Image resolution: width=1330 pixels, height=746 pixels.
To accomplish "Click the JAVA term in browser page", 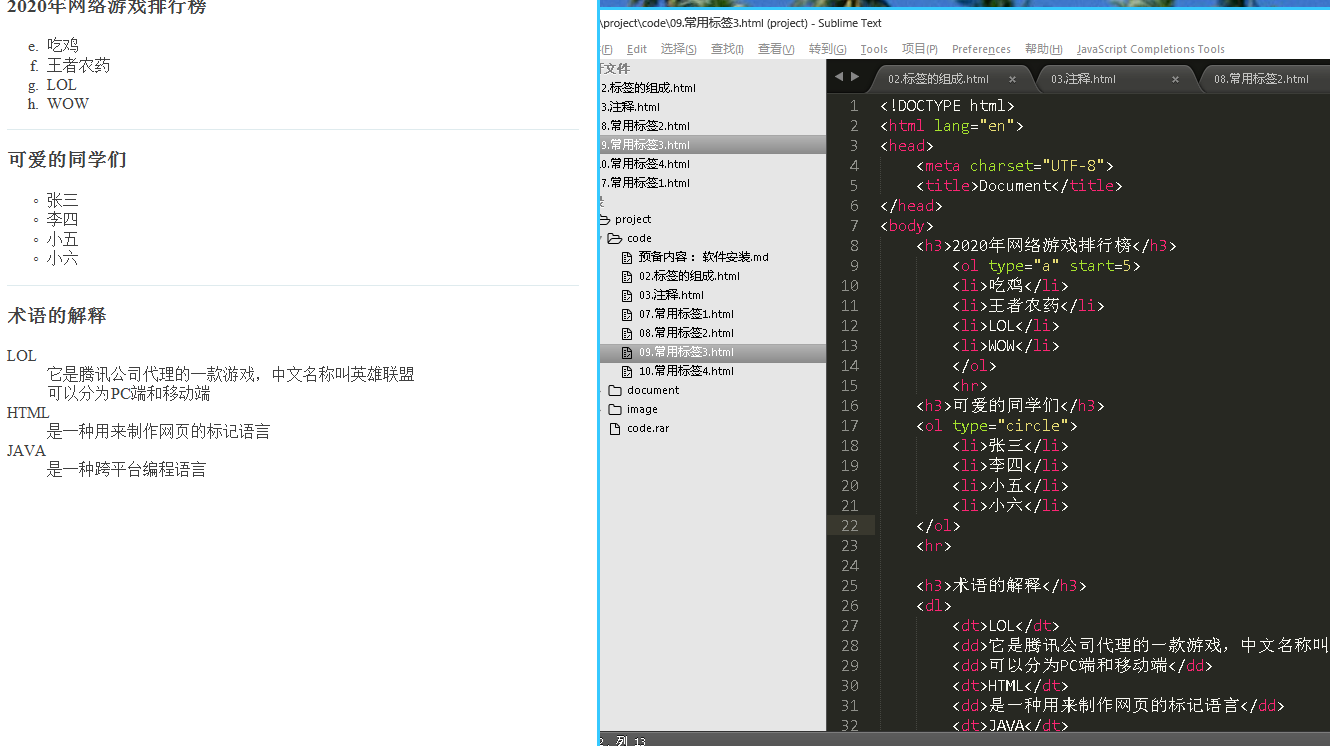I will coord(27,451).
